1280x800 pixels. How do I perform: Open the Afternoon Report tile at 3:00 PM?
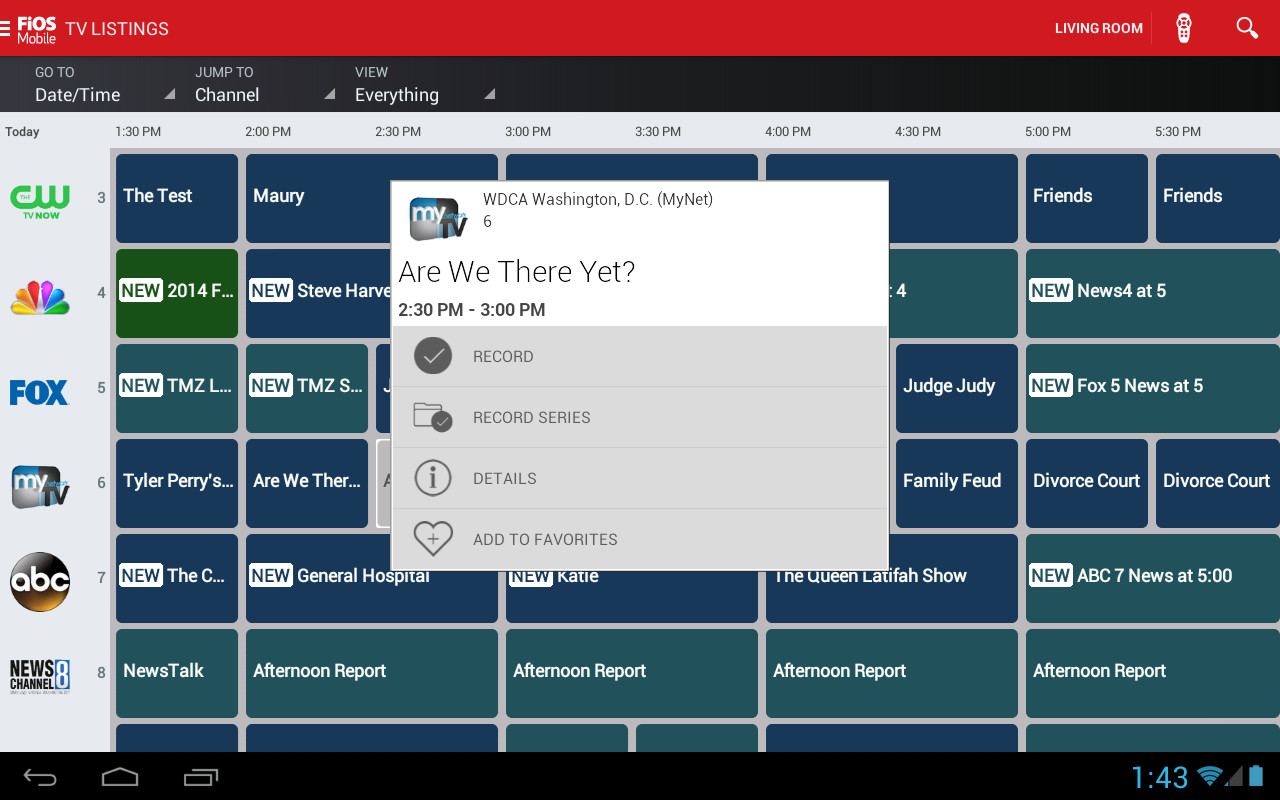coord(632,673)
